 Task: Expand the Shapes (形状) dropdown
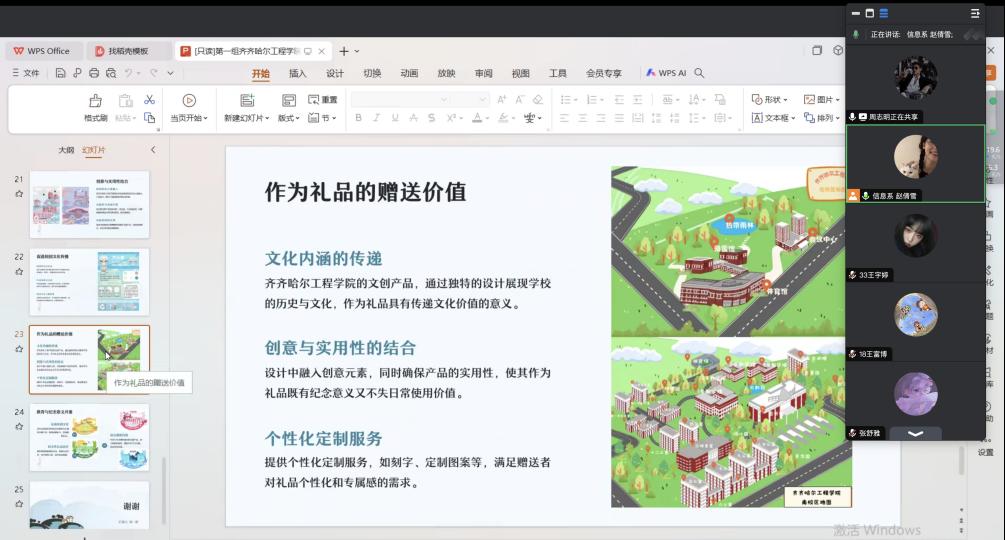pyautogui.click(x=769, y=100)
